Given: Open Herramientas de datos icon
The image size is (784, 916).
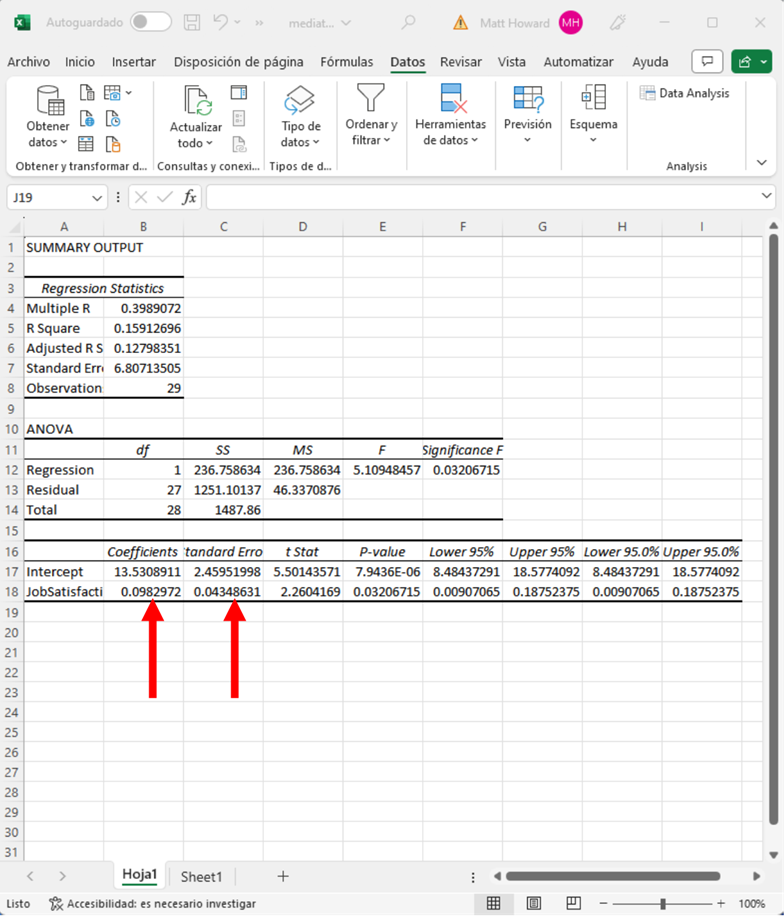Looking at the screenshot, I should click(450, 99).
